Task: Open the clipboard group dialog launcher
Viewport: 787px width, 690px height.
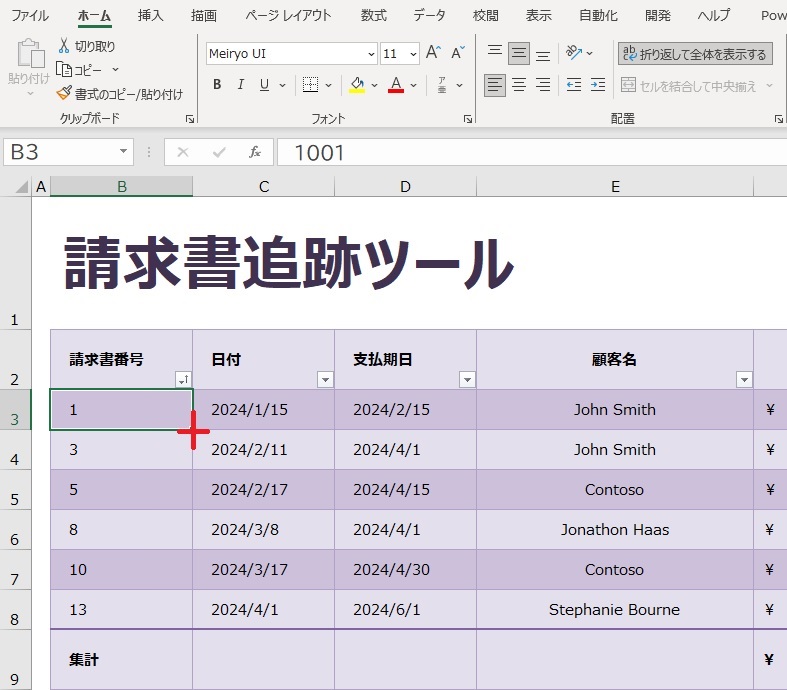Action: click(190, 119)
